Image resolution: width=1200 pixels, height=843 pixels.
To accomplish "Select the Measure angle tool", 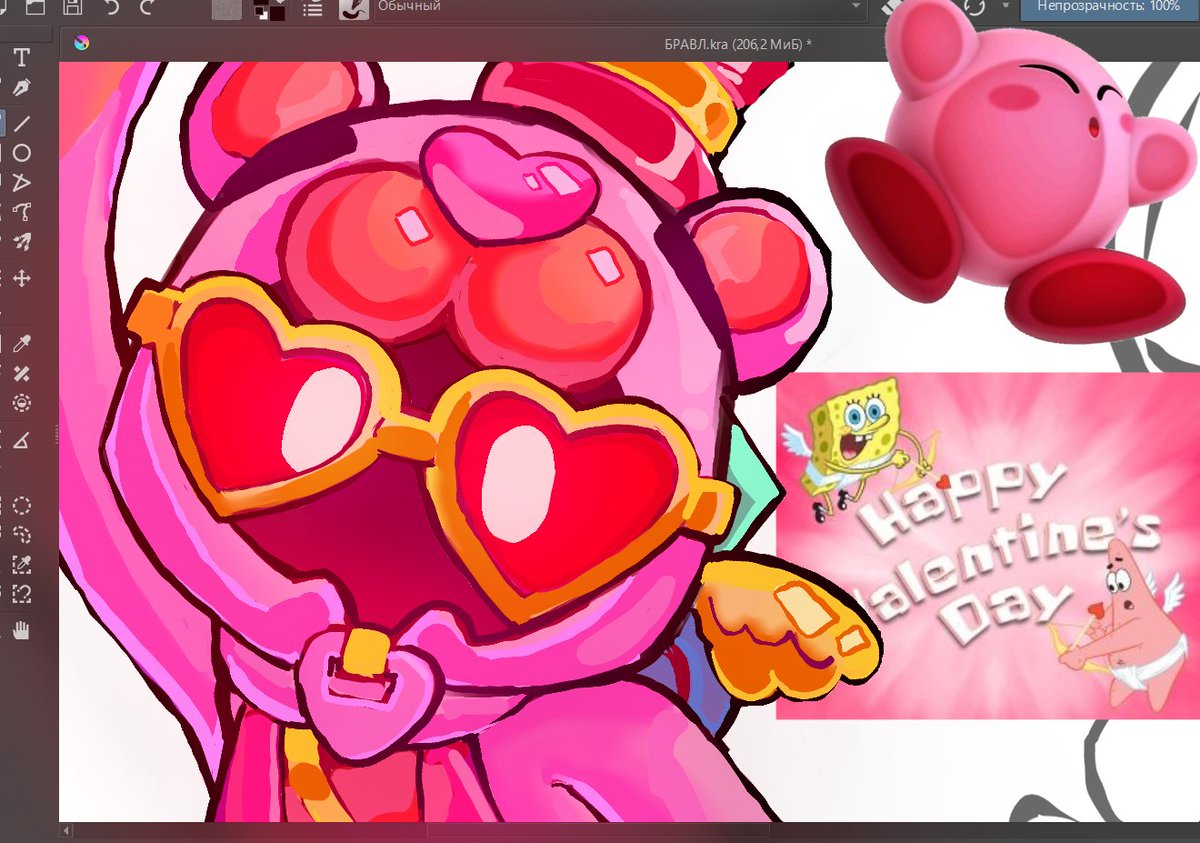I will pos(21,440).
